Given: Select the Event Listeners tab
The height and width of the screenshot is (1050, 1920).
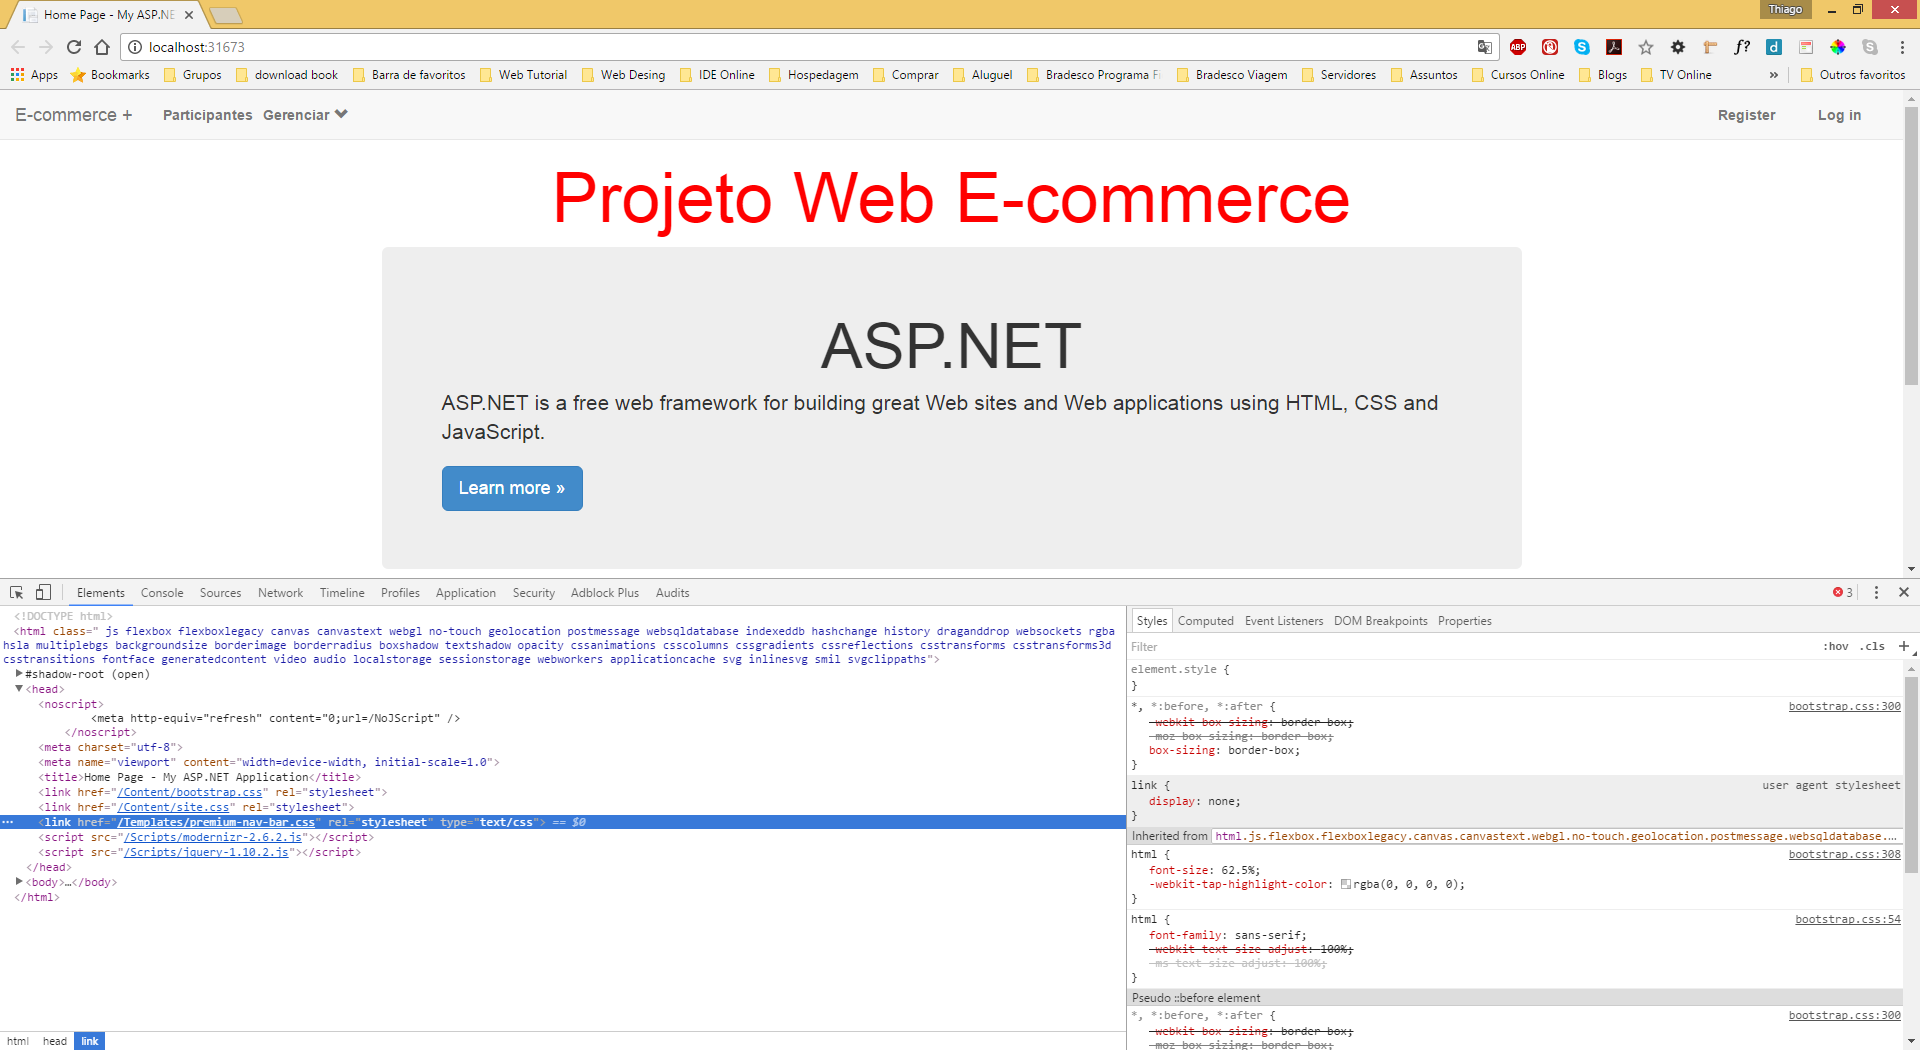Looking at the screenshot, I should click(x=1284, y=621).
